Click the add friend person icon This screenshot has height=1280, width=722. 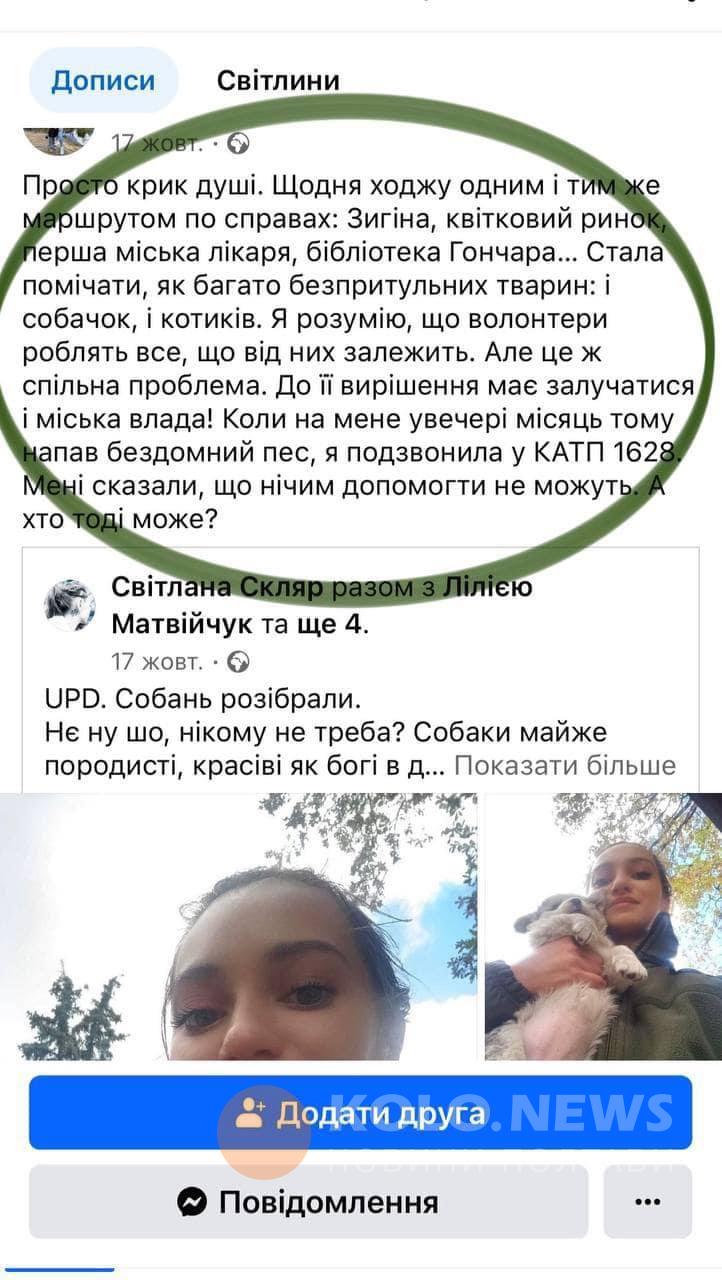click(250, 1113)
